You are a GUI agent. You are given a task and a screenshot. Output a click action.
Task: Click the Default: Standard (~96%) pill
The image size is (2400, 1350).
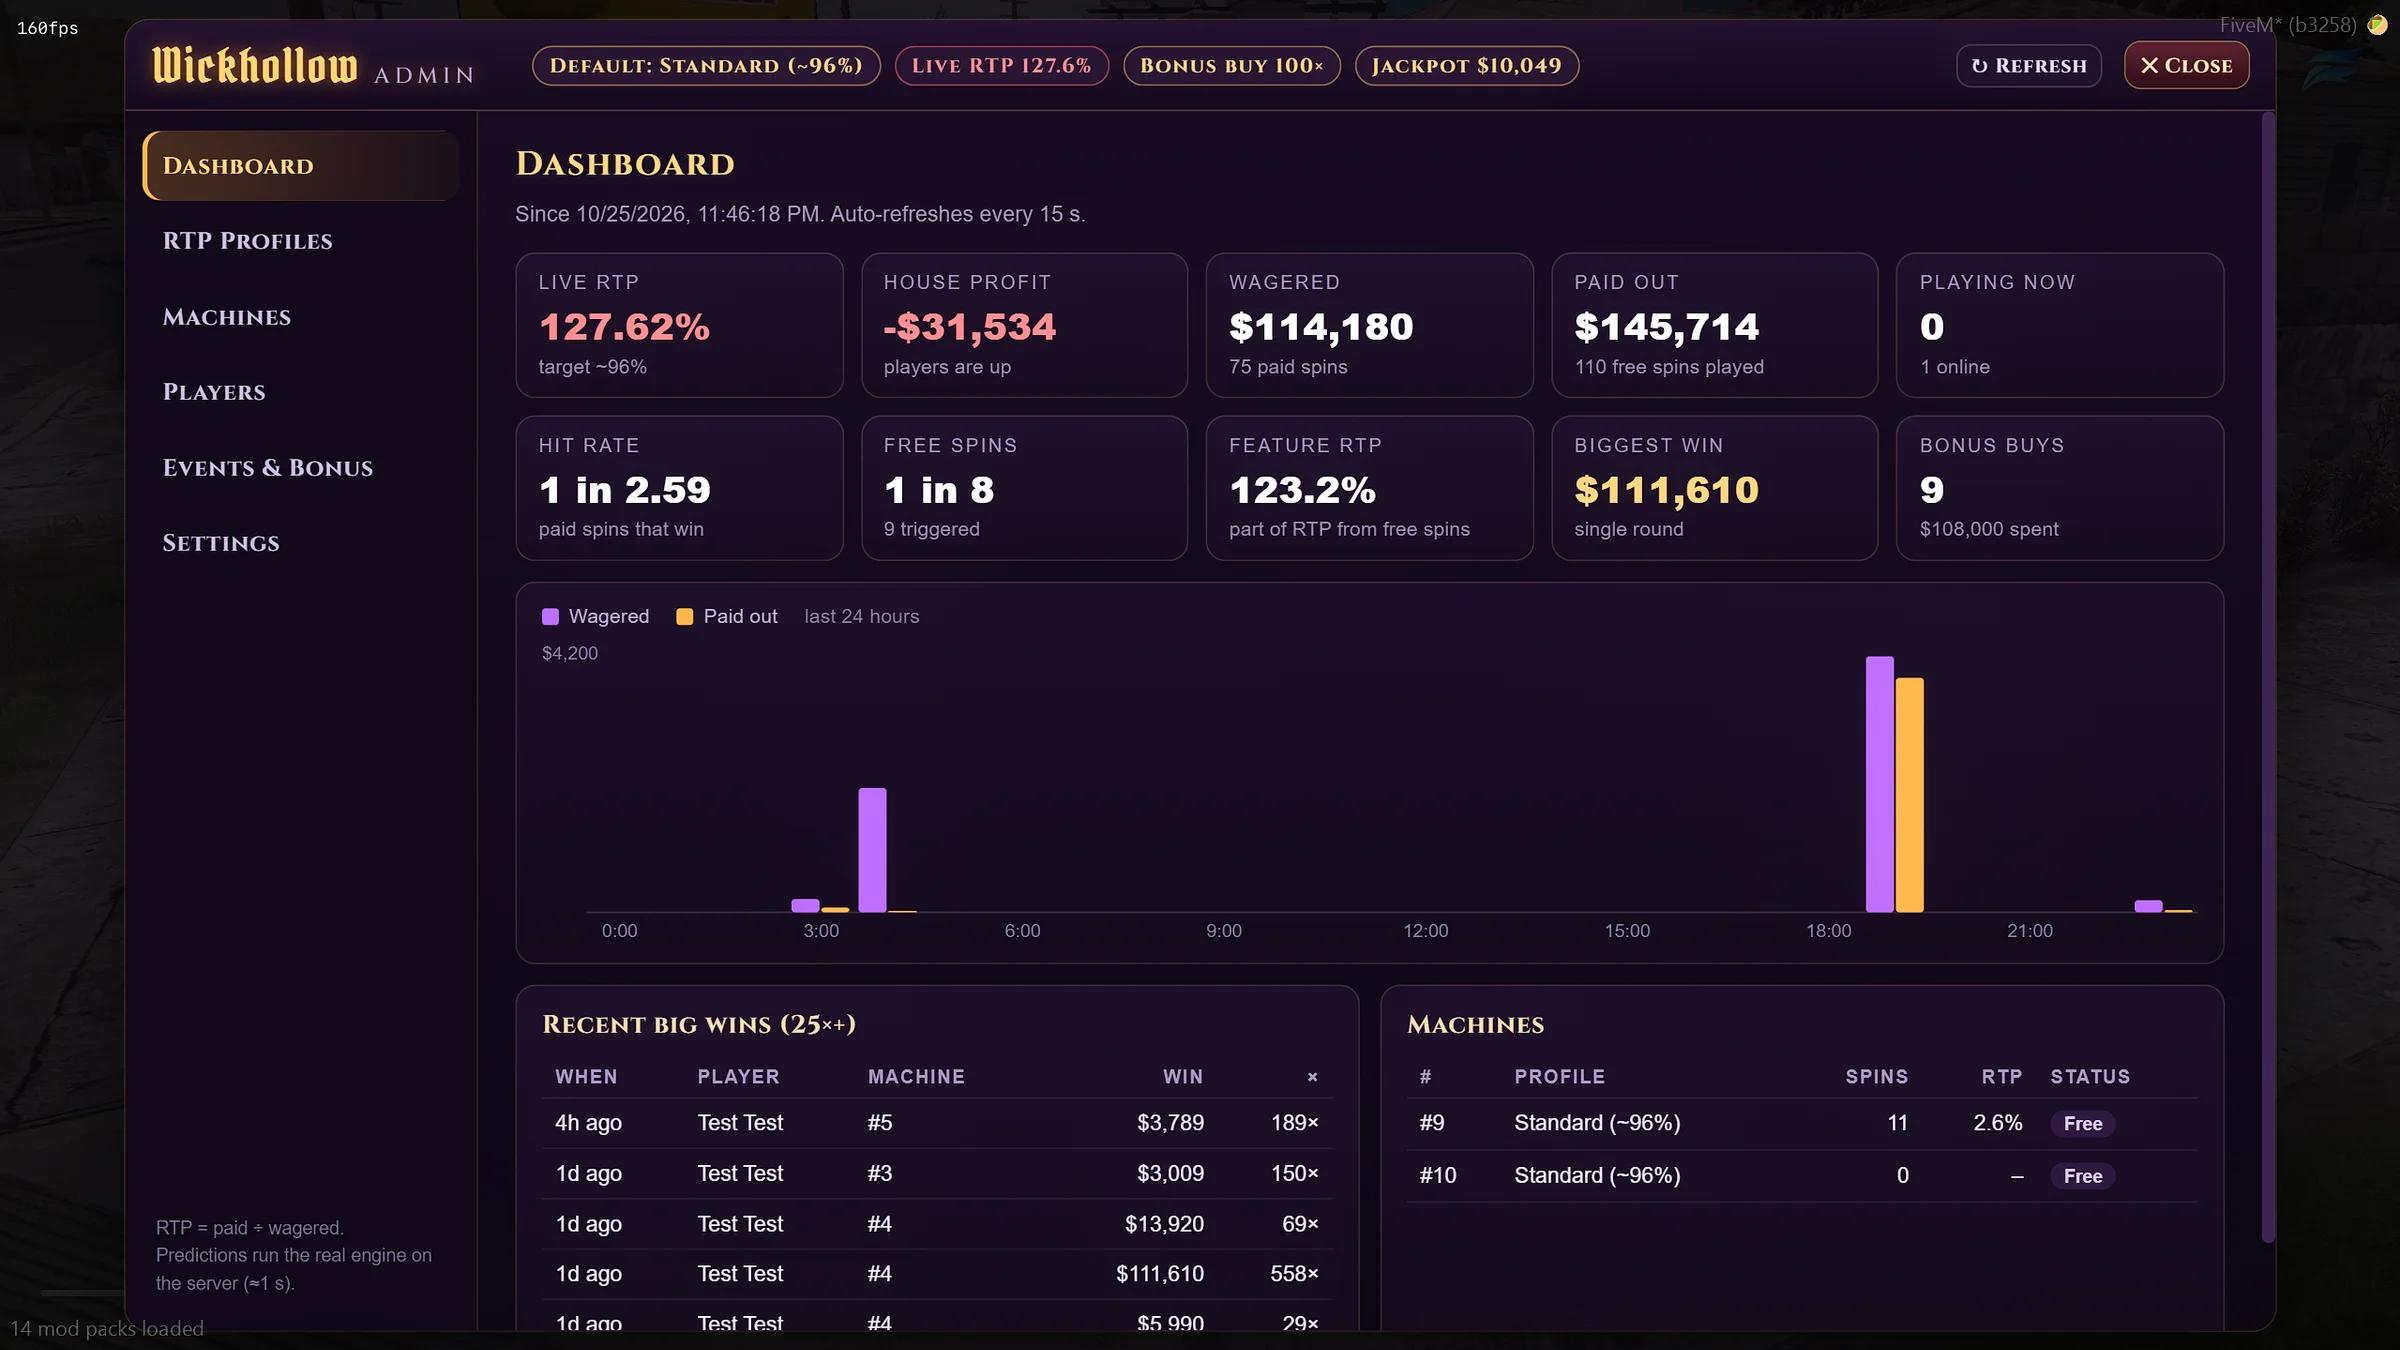pos(706,66)
